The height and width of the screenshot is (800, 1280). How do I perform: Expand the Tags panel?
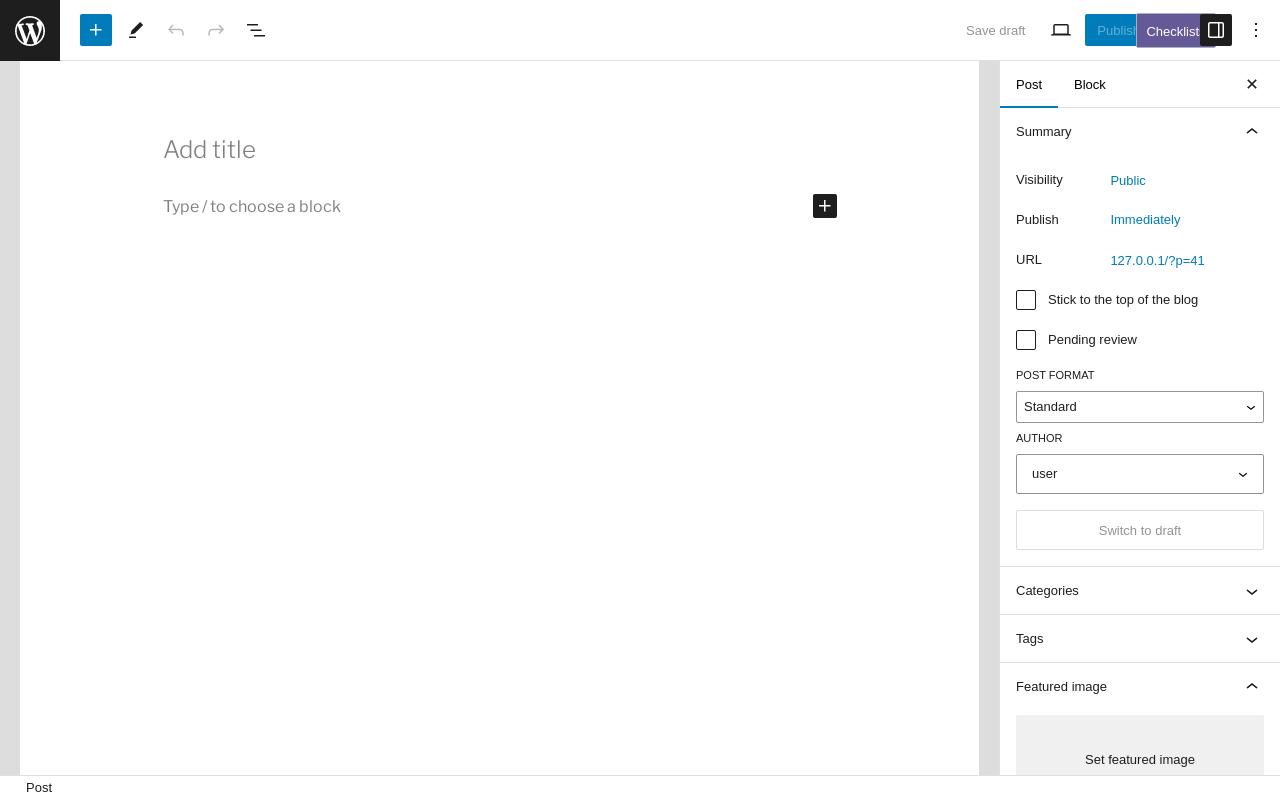[x=1140, y=639]
